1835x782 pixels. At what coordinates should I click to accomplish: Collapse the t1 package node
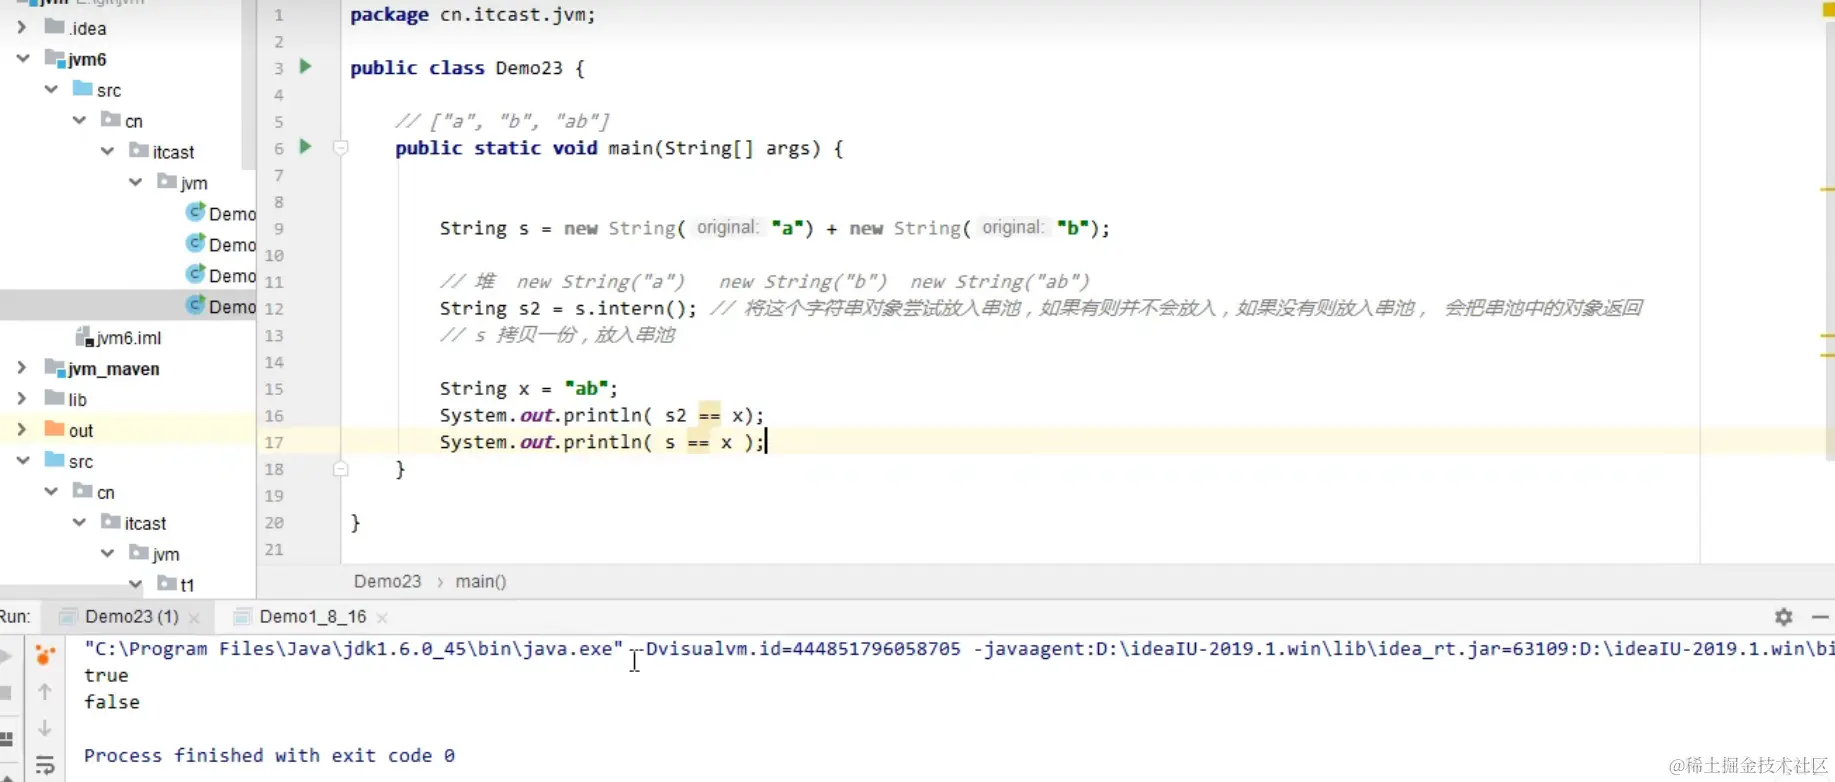[135, 584]
